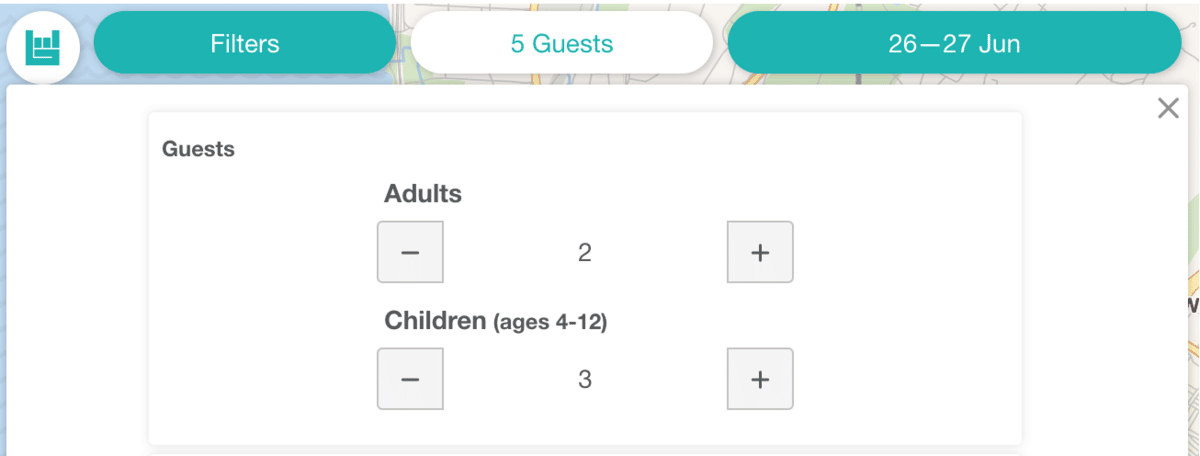Screen dimensions: 1200x456
Task: Click the ages 4-12 note
Action: [x=551, y=323]
